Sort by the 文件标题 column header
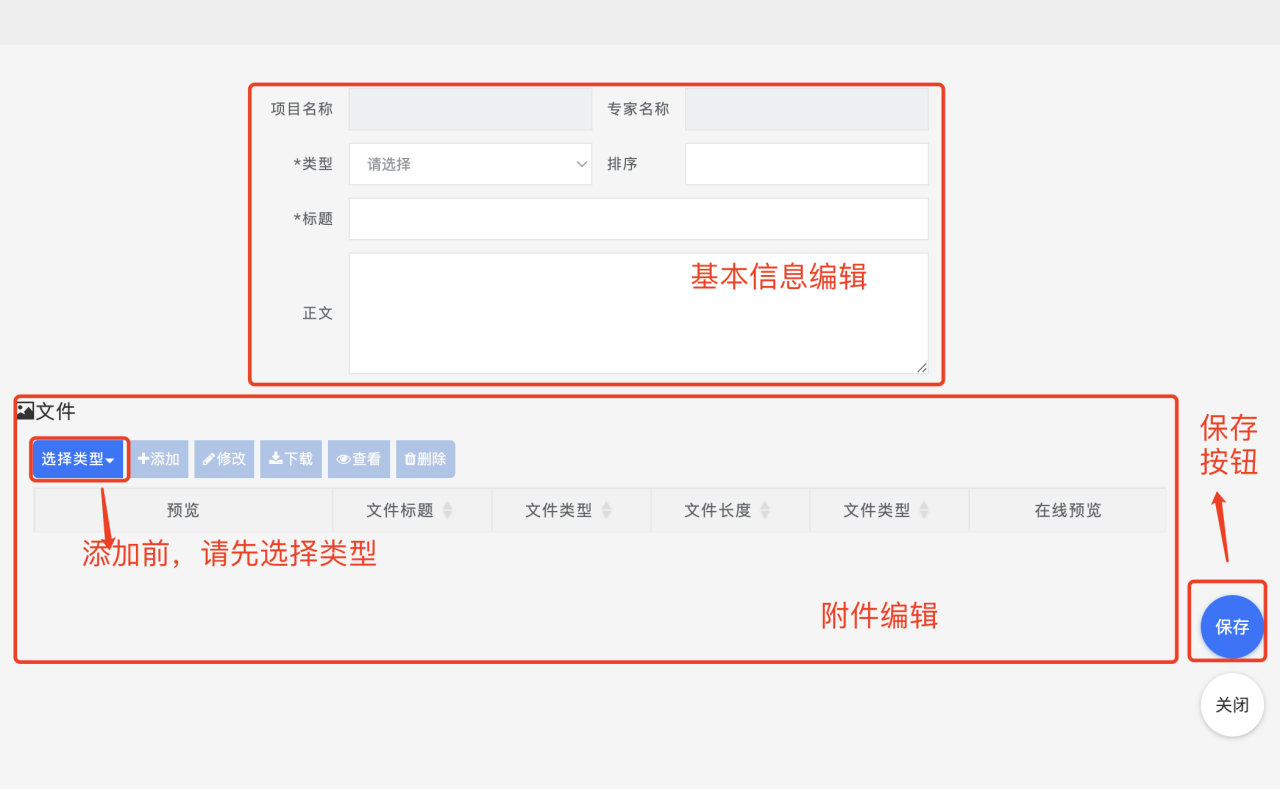The width and height of the screenshot is (1280, 789). [412, 510]
